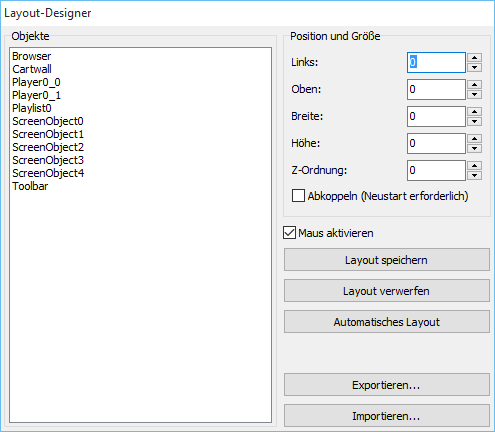
Task: Select Cartwall in the object list
Action: click(32, 69)
